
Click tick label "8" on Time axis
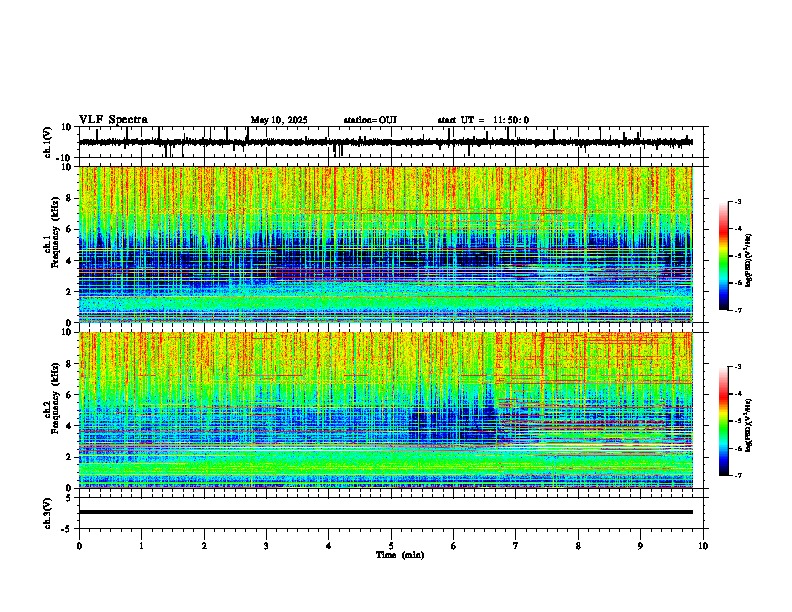pos(578,546)
